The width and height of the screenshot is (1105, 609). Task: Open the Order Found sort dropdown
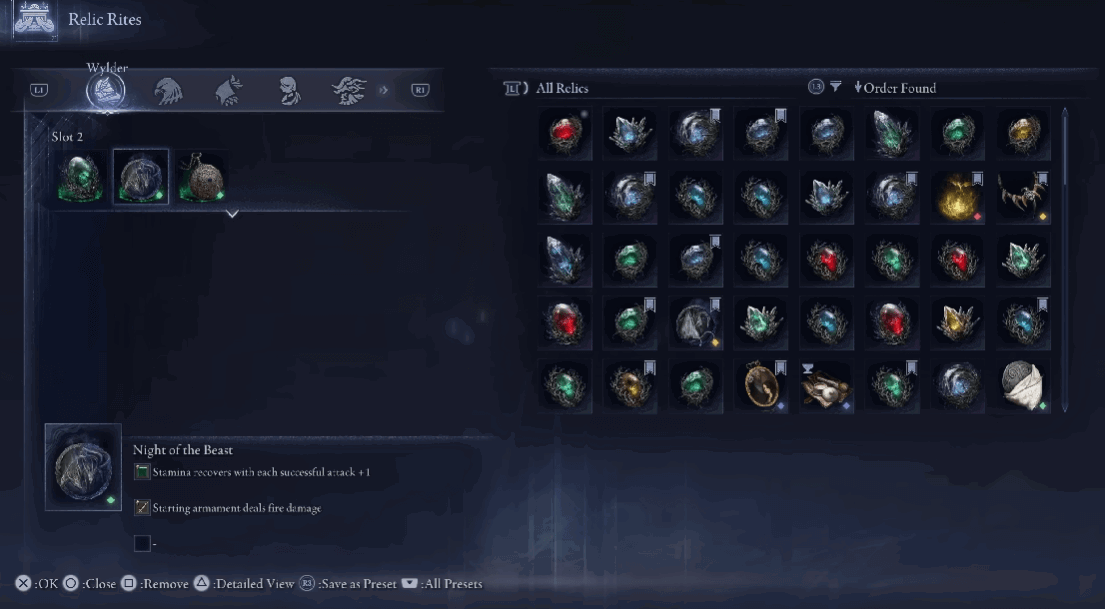tap(895, 88)
